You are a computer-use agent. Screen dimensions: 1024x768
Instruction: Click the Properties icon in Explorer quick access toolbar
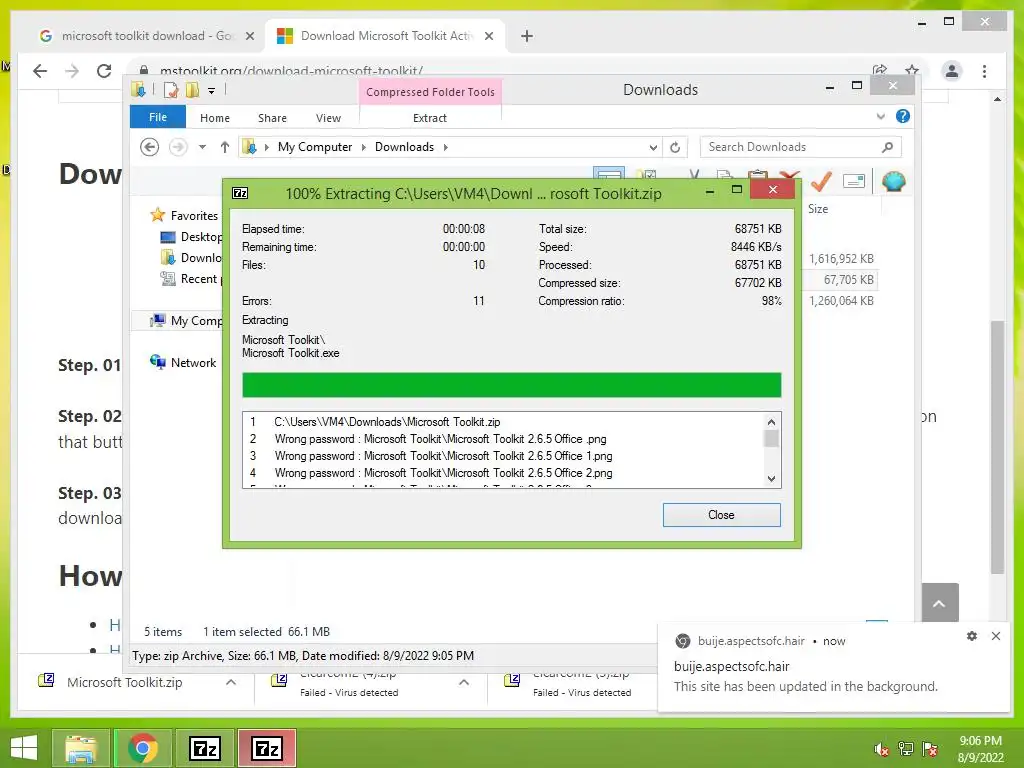coord(171,90)
